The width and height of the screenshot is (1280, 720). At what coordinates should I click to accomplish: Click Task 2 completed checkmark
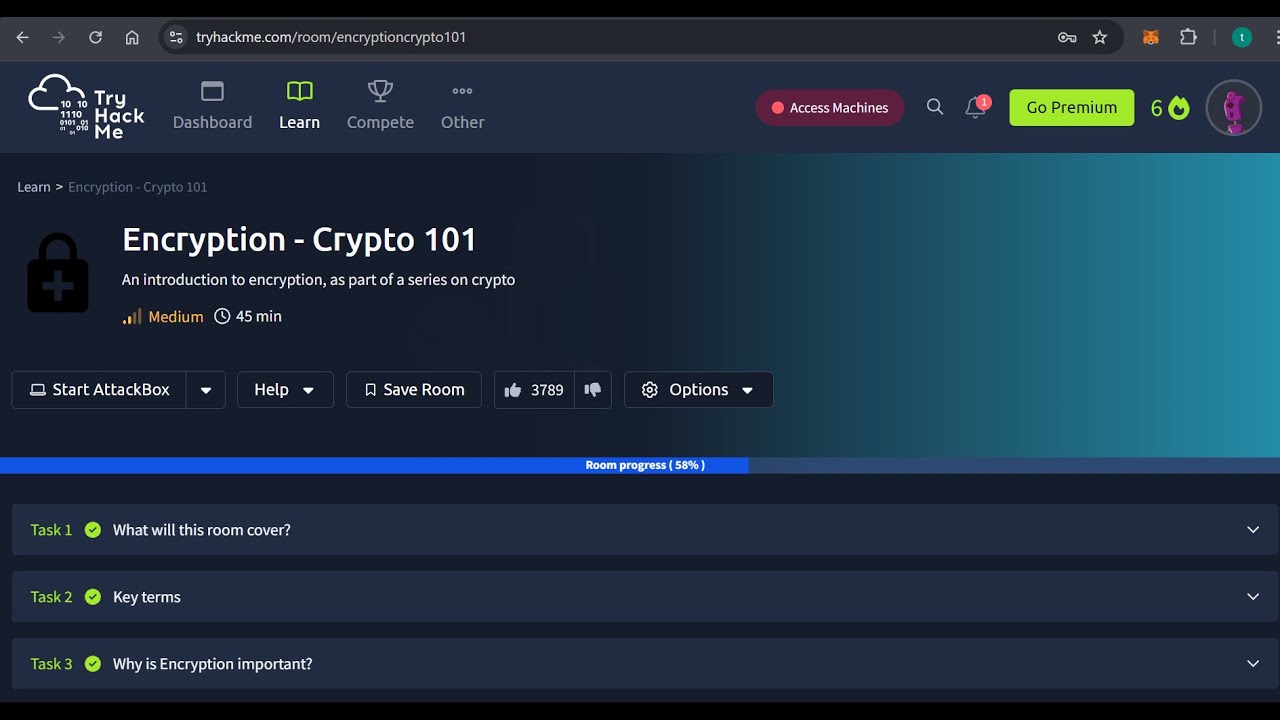[93, 597]
